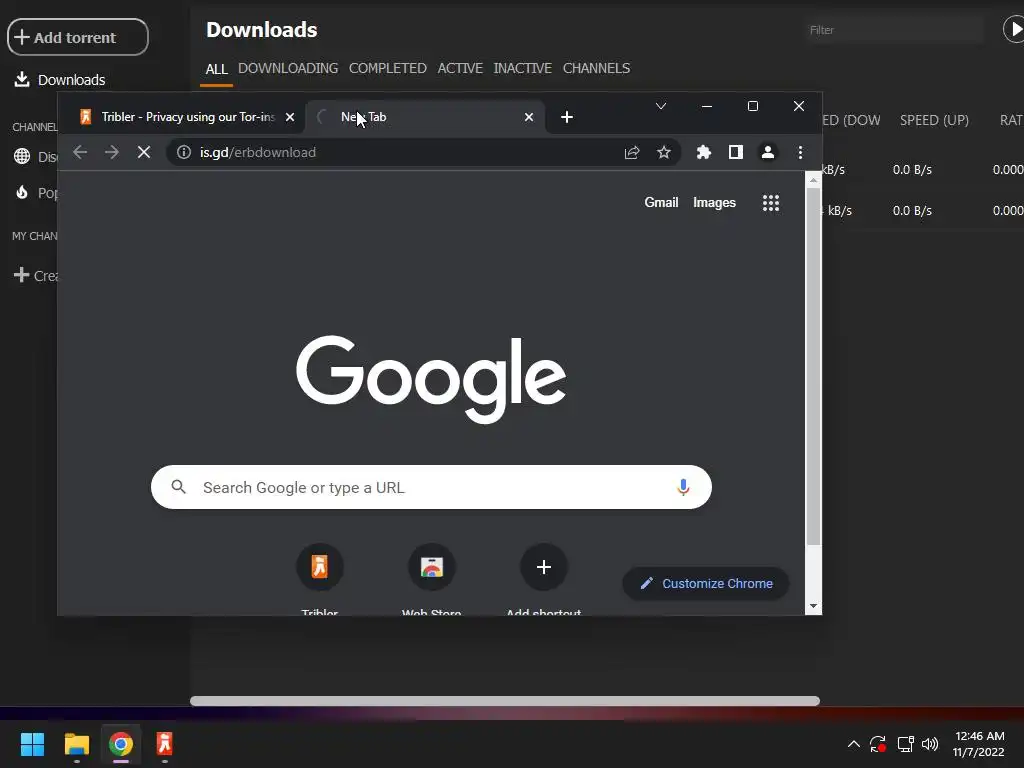The height and width of the screenshot is (768, 1024).
Task: Show hidden tray icons chevron
Action: [854, 744]
